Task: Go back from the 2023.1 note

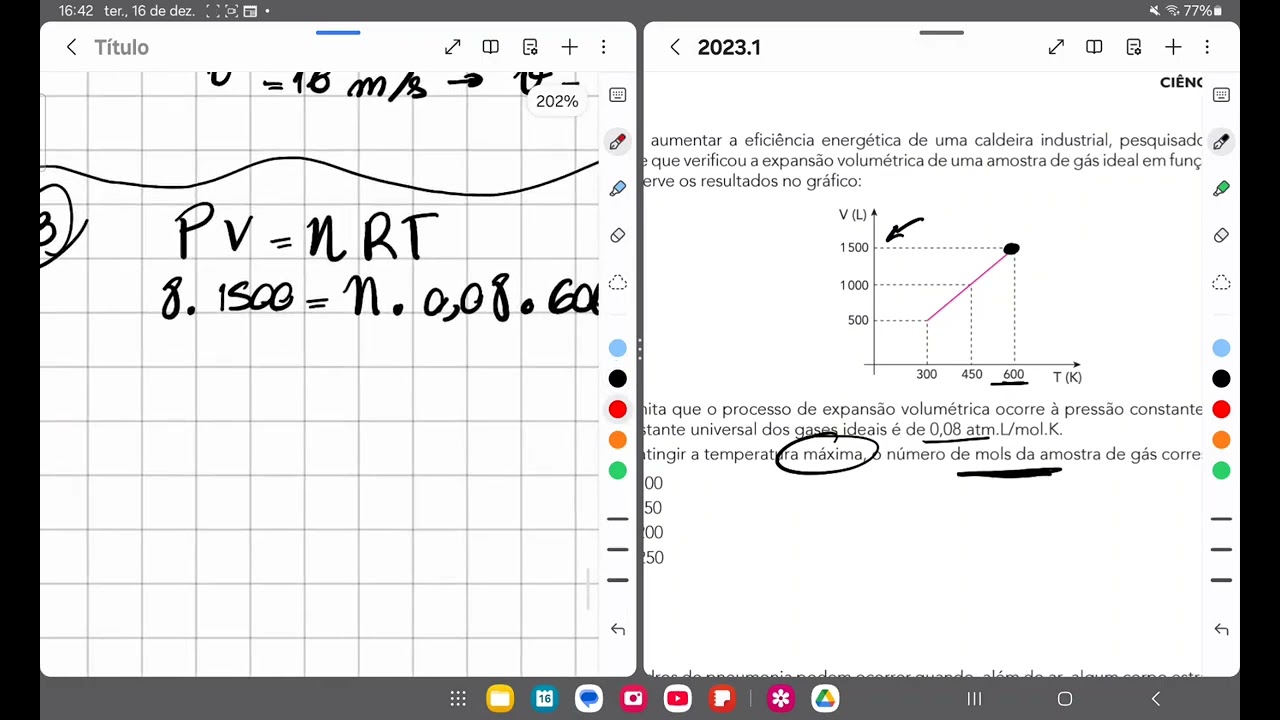Action: pyautogui.click(x=675, y=47)
